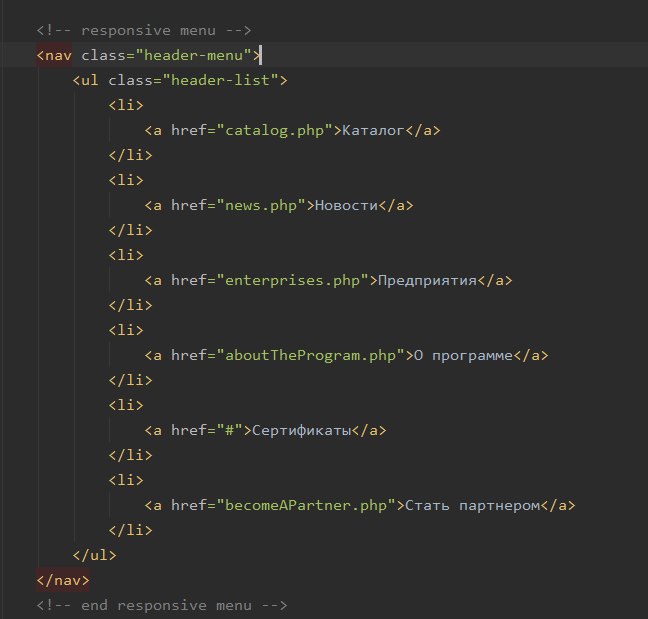Click the Каталог link text
This screenshot has height=619, width=648.
click(x=373, y=131)
